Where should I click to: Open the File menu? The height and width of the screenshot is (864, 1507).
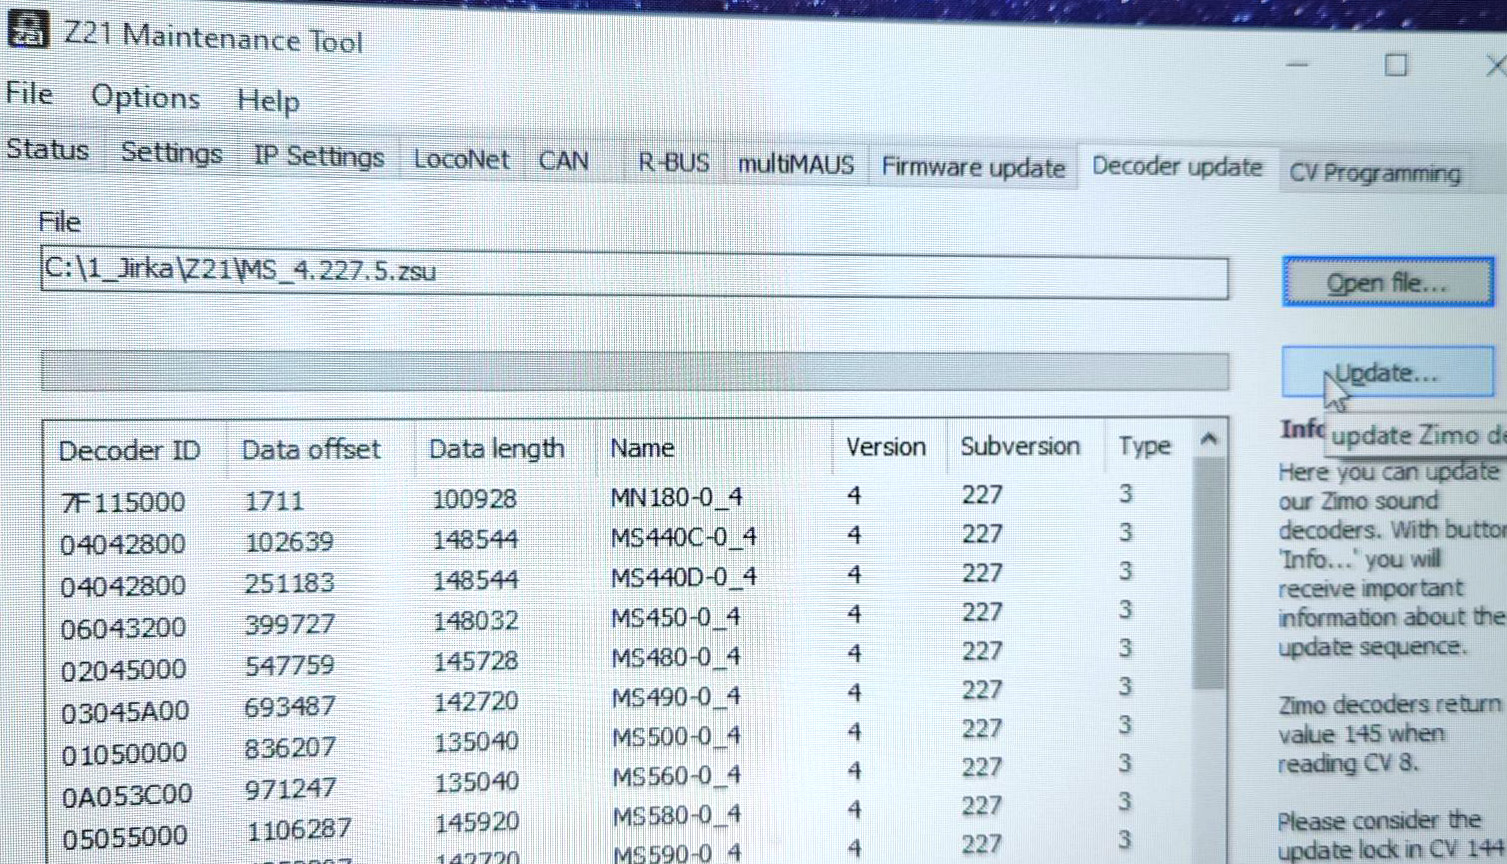[x=29, y=94]
